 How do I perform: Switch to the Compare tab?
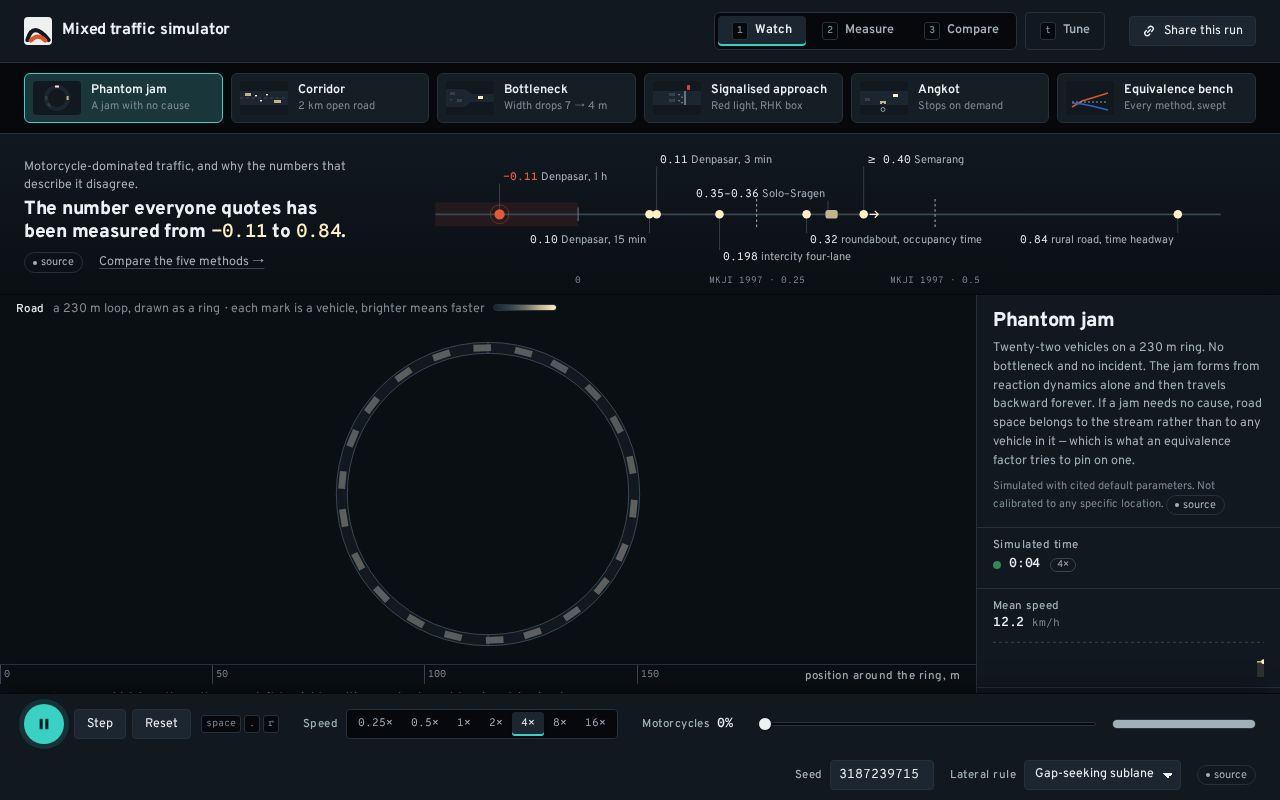click(962, 30)
